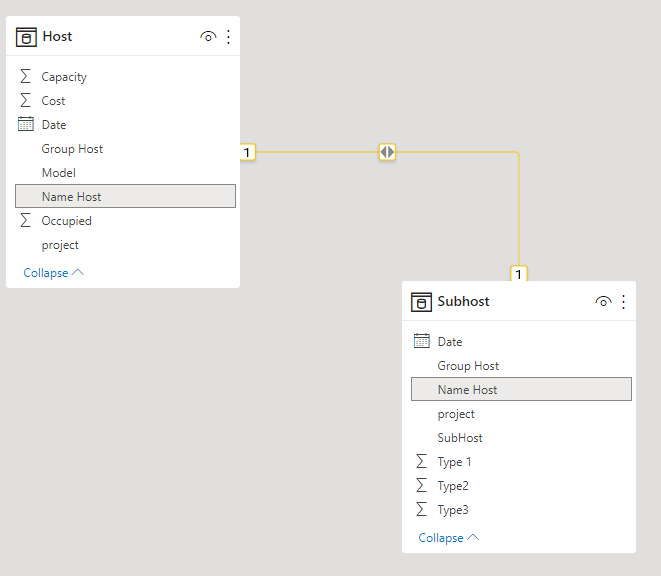The height and width of the screenshot is (576, 661).
Task: Select the Date field in Host table
Action: pyautogui.click(x=125, y=125)
